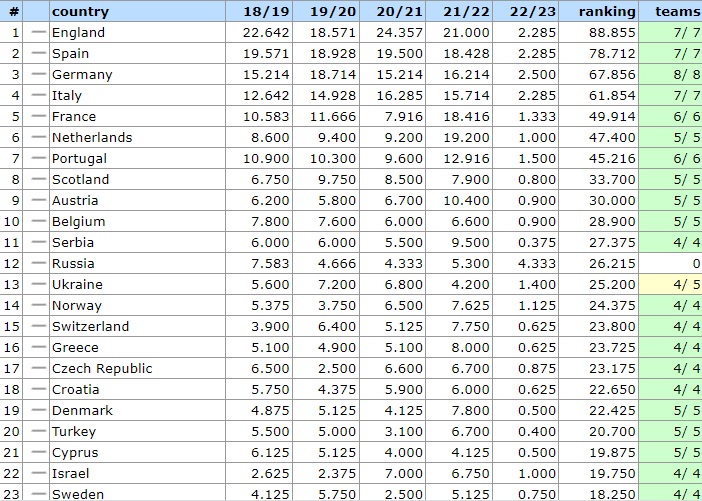Image resolution: width=702 pixels, height=501 pixels.
Task: Click the # rank column header
Action: pyautogui.click(x=14, y=12)
